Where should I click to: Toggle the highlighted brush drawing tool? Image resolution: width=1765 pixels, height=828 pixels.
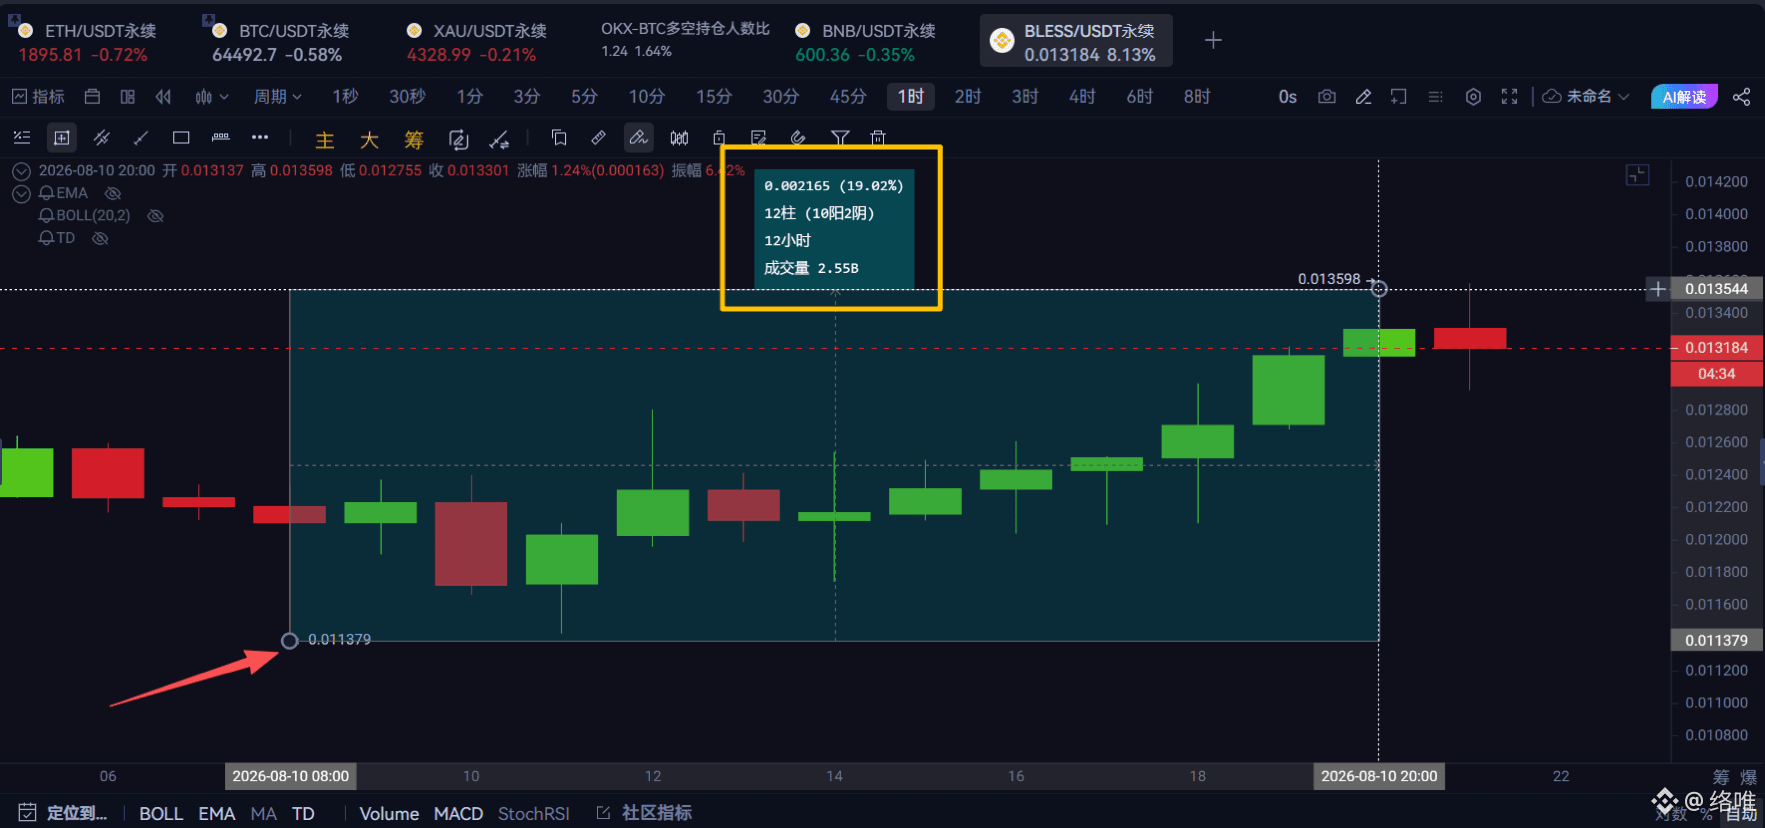tap(638, 138)
